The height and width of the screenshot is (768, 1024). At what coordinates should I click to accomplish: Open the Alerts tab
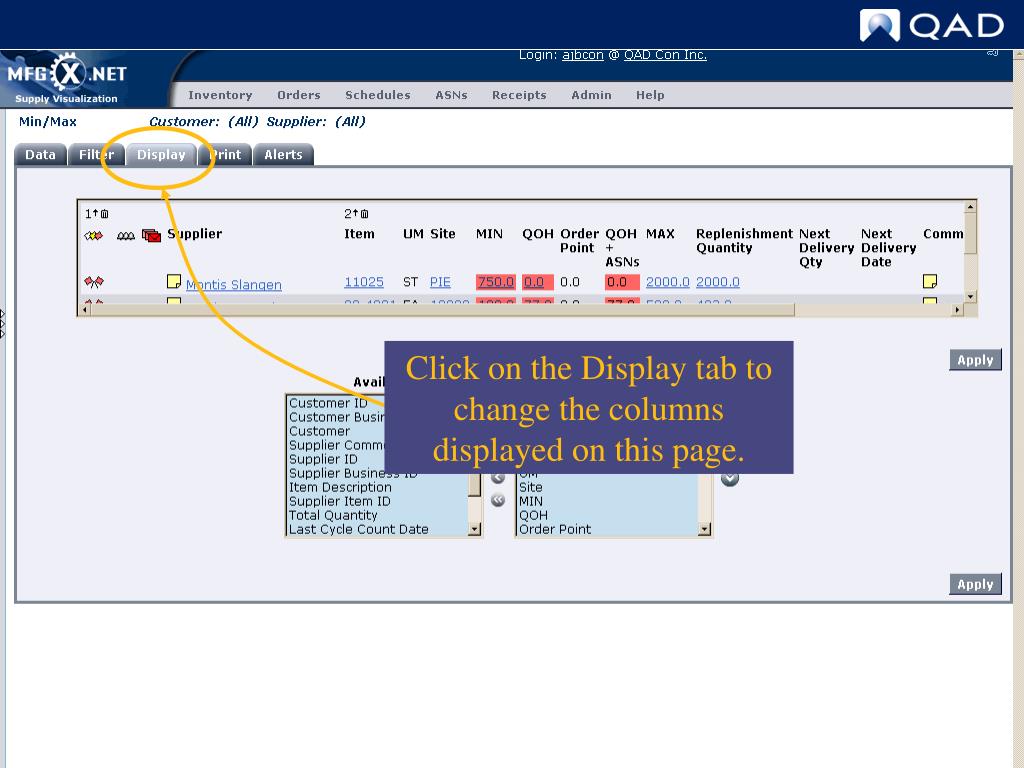click(x=283, y=155)
